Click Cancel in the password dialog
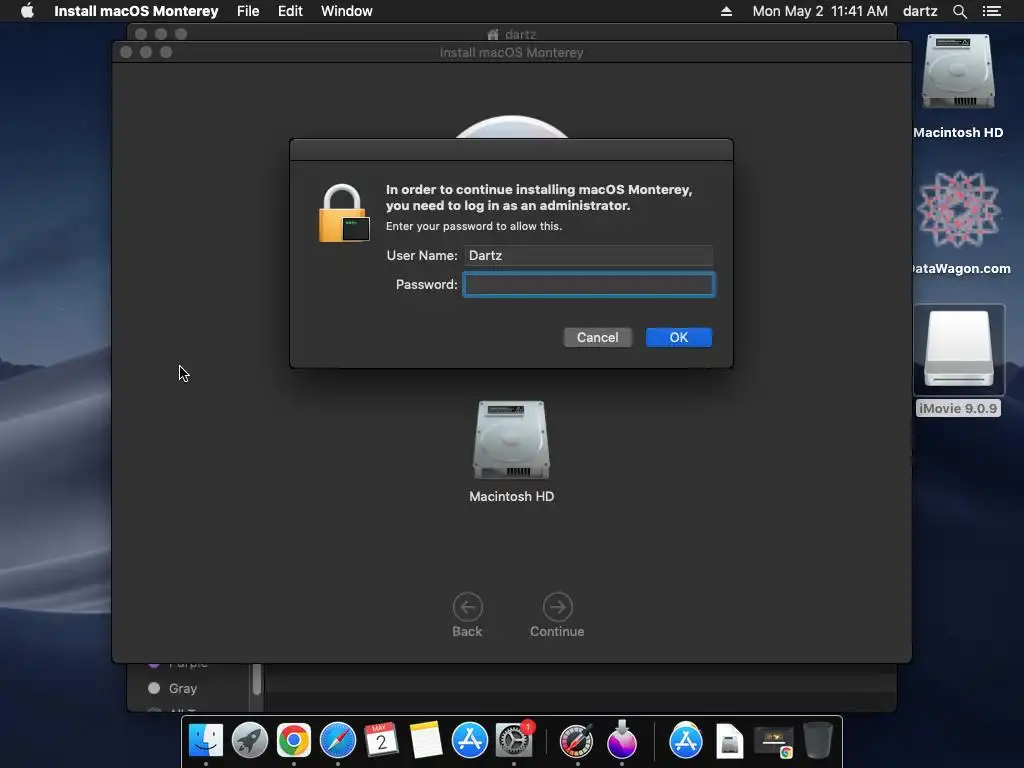Image resolution: width=1024 pixels, height=768 pixels. [598, 338]
